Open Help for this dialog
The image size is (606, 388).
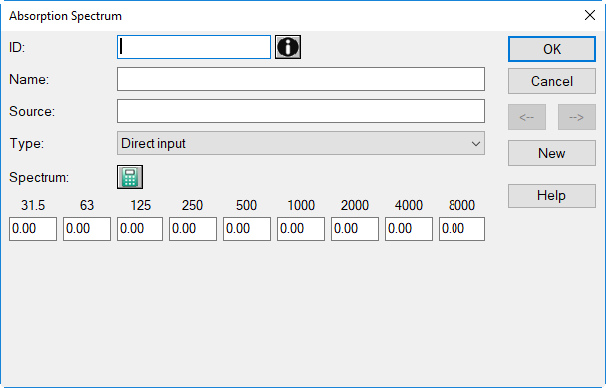coord(552,196)
